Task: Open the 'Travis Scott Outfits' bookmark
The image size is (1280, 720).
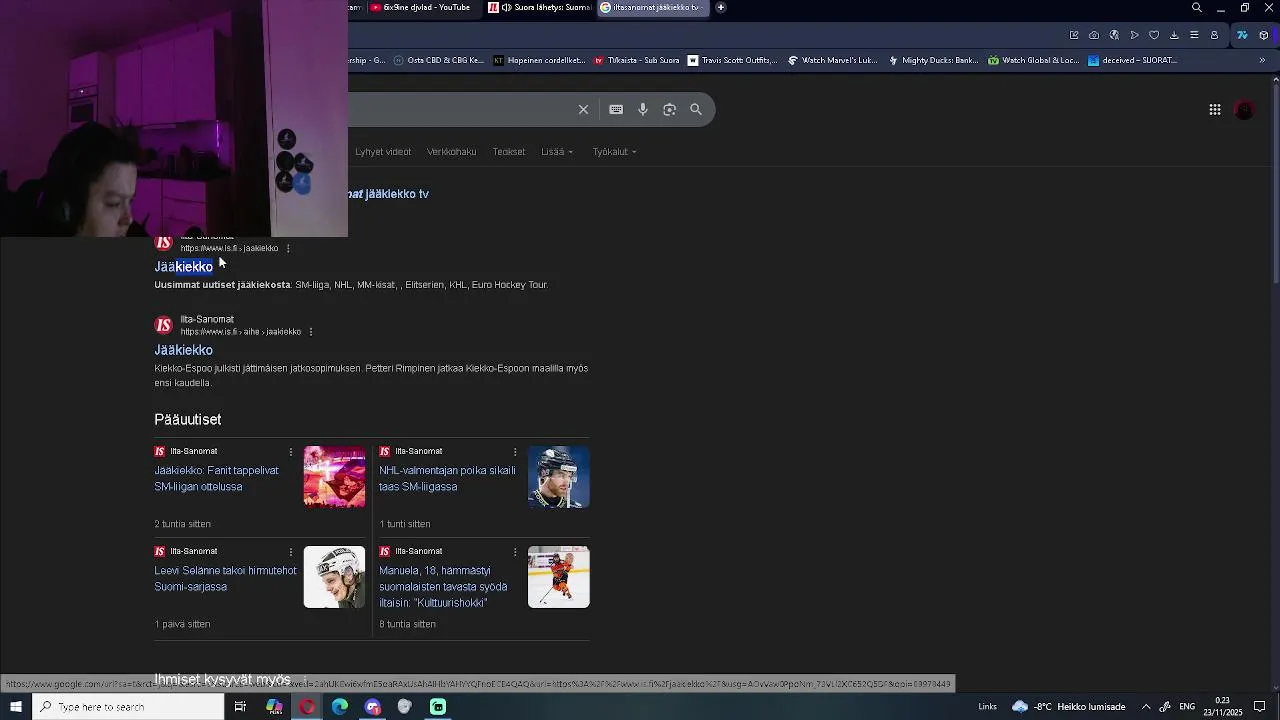Action: click(x=732, y=60)
